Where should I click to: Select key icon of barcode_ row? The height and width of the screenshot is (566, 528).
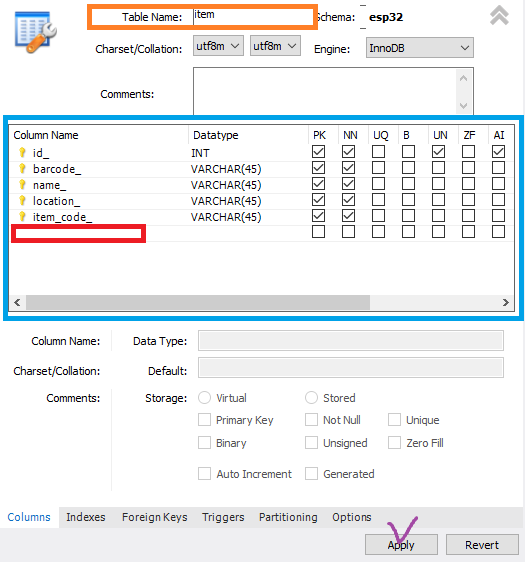point(22,169)
